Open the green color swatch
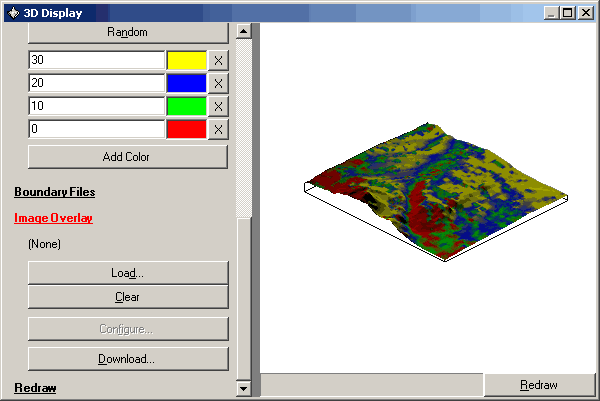The width and height of the screenshot is (600, 401). pos(187,106)
